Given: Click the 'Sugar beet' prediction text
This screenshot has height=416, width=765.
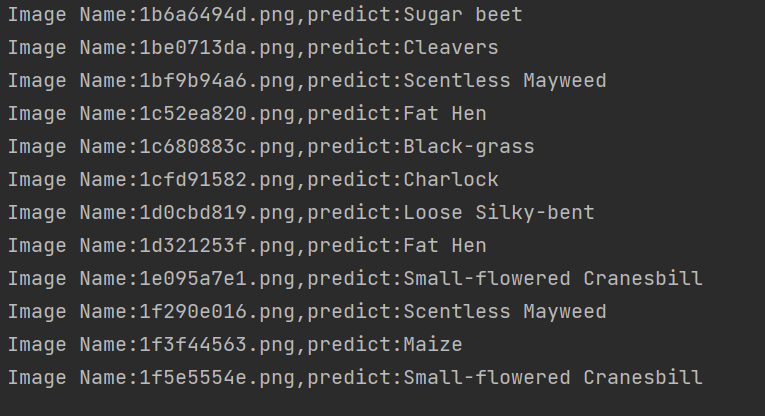Looking at the screenshot, I should [463, 15].
